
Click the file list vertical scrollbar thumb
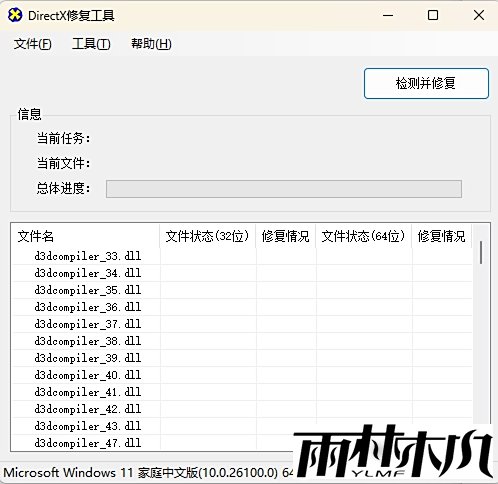click(481, 253)
